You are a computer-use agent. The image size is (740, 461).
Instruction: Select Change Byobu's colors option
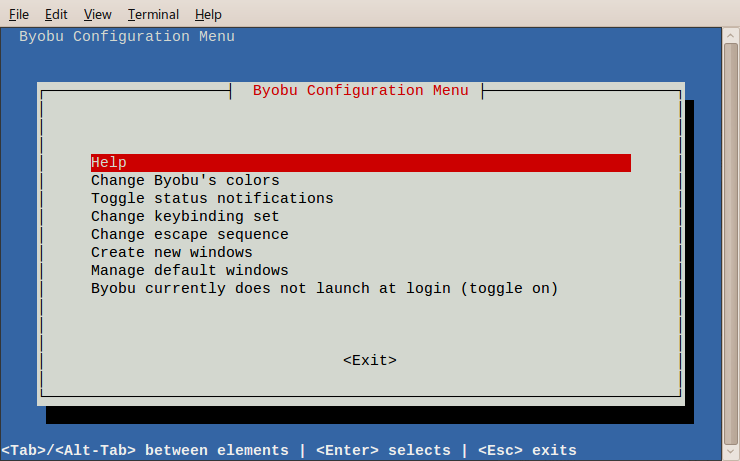(x=185, y=180)
